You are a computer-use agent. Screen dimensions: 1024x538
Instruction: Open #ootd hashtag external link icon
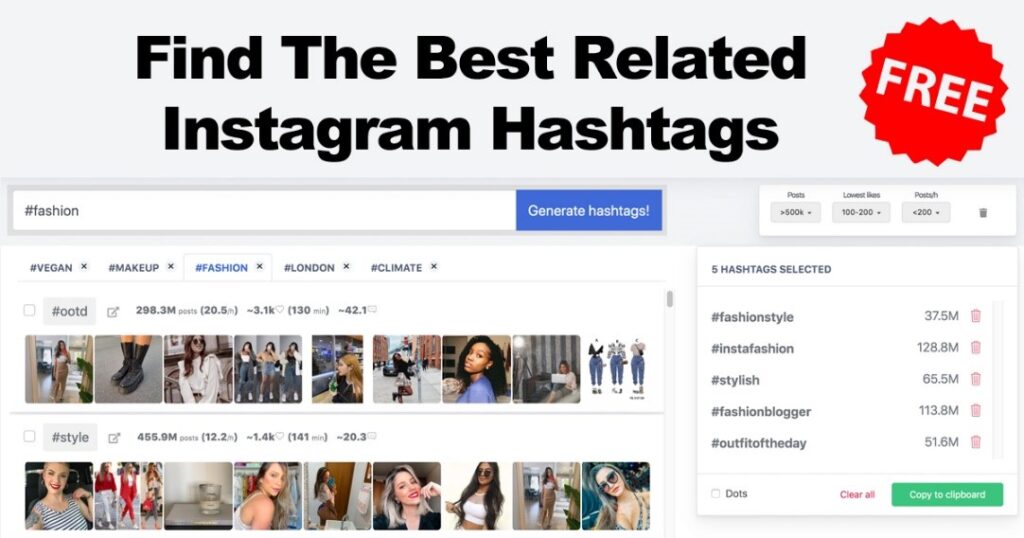tap(113, 312)
